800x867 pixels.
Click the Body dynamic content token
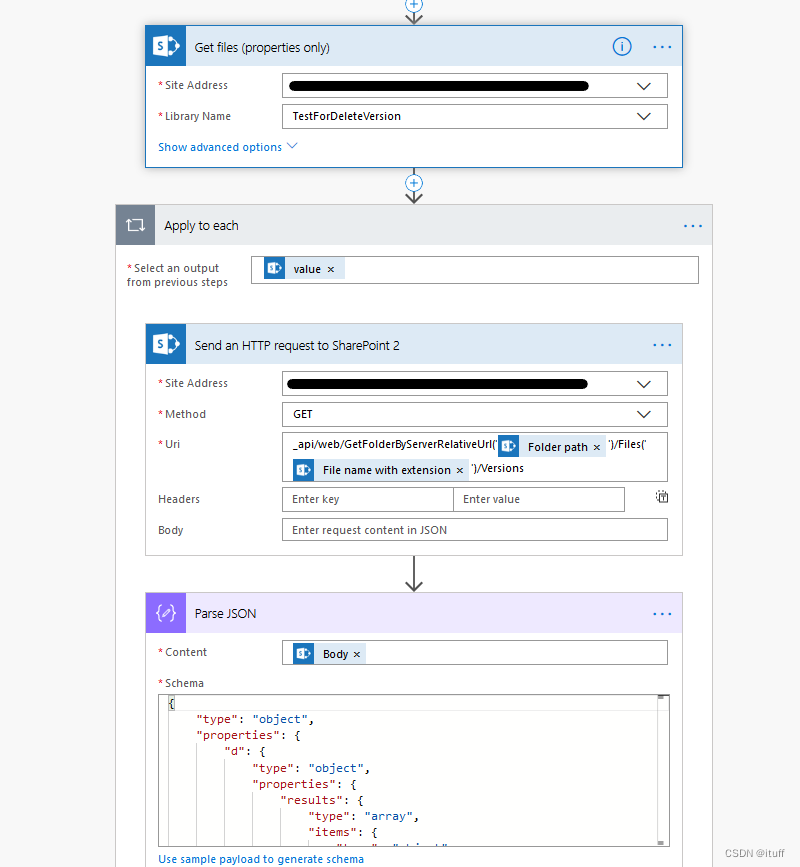tap(329, 654)
